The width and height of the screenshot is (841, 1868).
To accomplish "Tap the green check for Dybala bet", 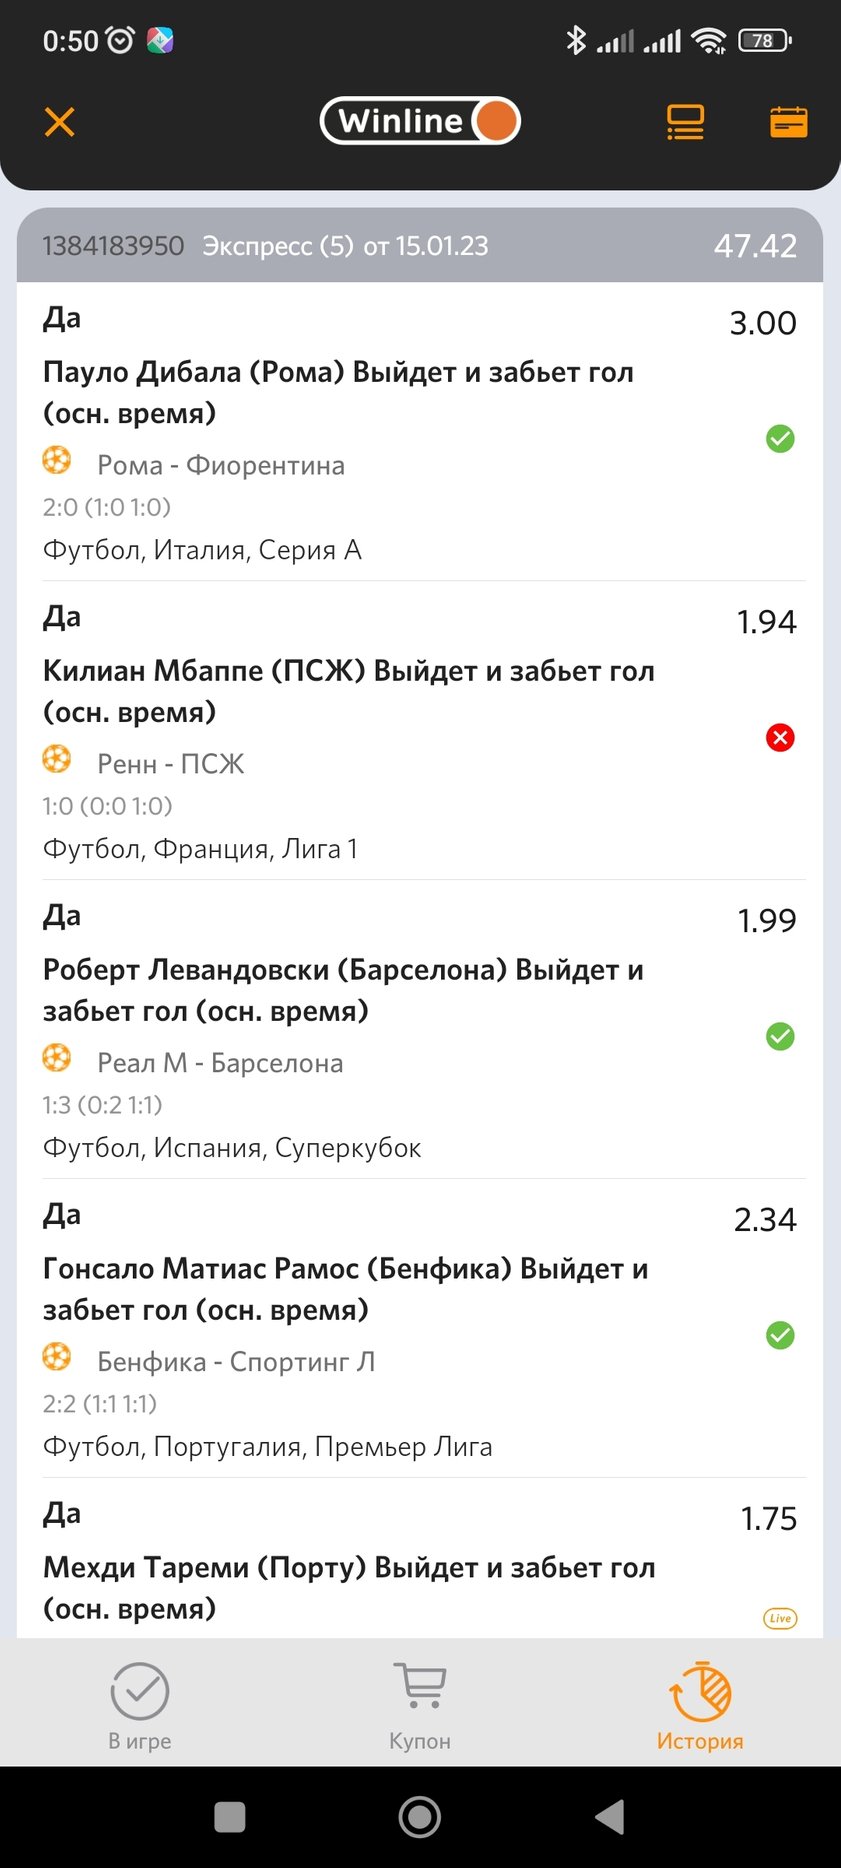I will click(780, 438).
